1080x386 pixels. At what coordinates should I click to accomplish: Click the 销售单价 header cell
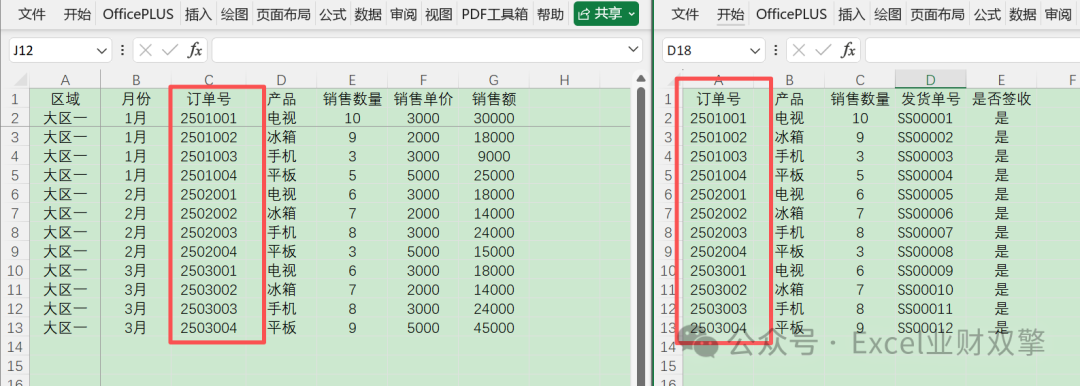click(423, 99)
